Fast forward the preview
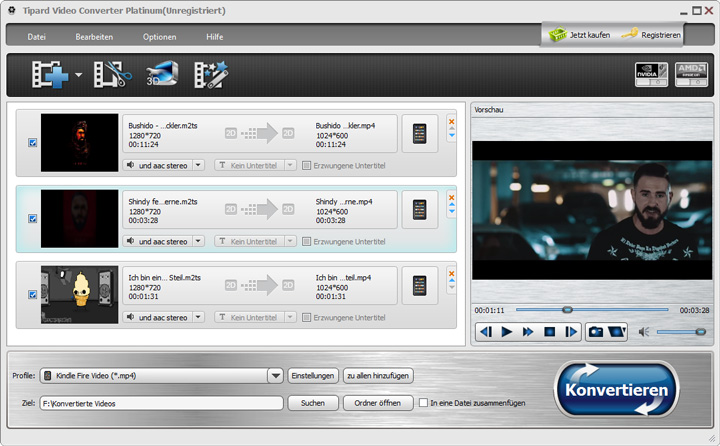Screen dimensions: 720x446 click(x=528, y=332)
